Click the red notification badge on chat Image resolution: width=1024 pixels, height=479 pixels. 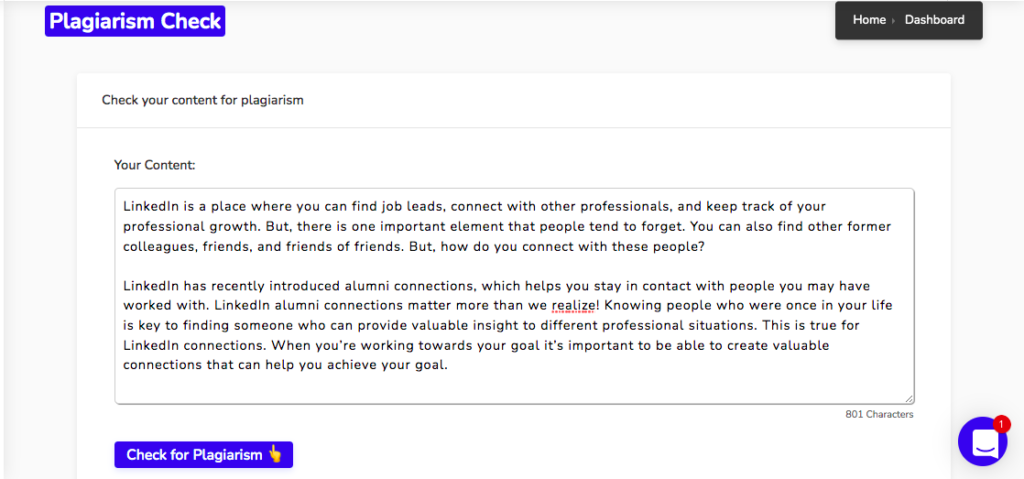[x=1000, y=425]
